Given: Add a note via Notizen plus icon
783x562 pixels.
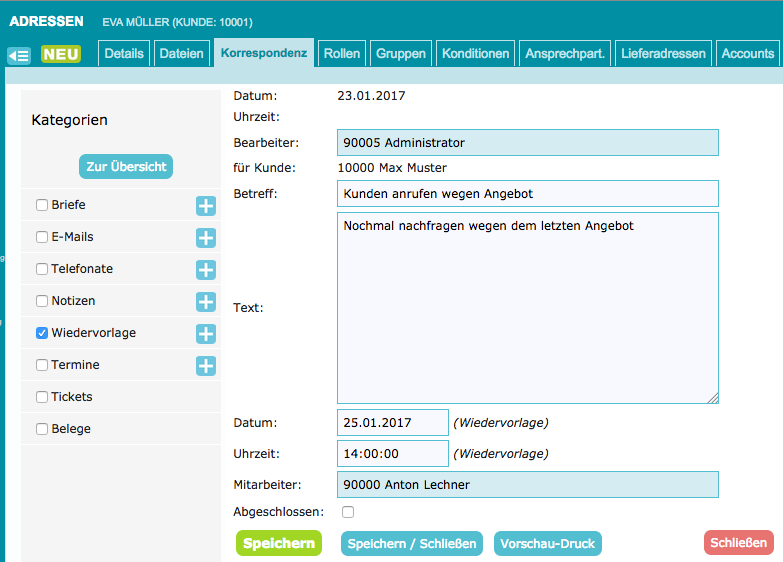Looking at the screenshot, I should coord(206,302).
